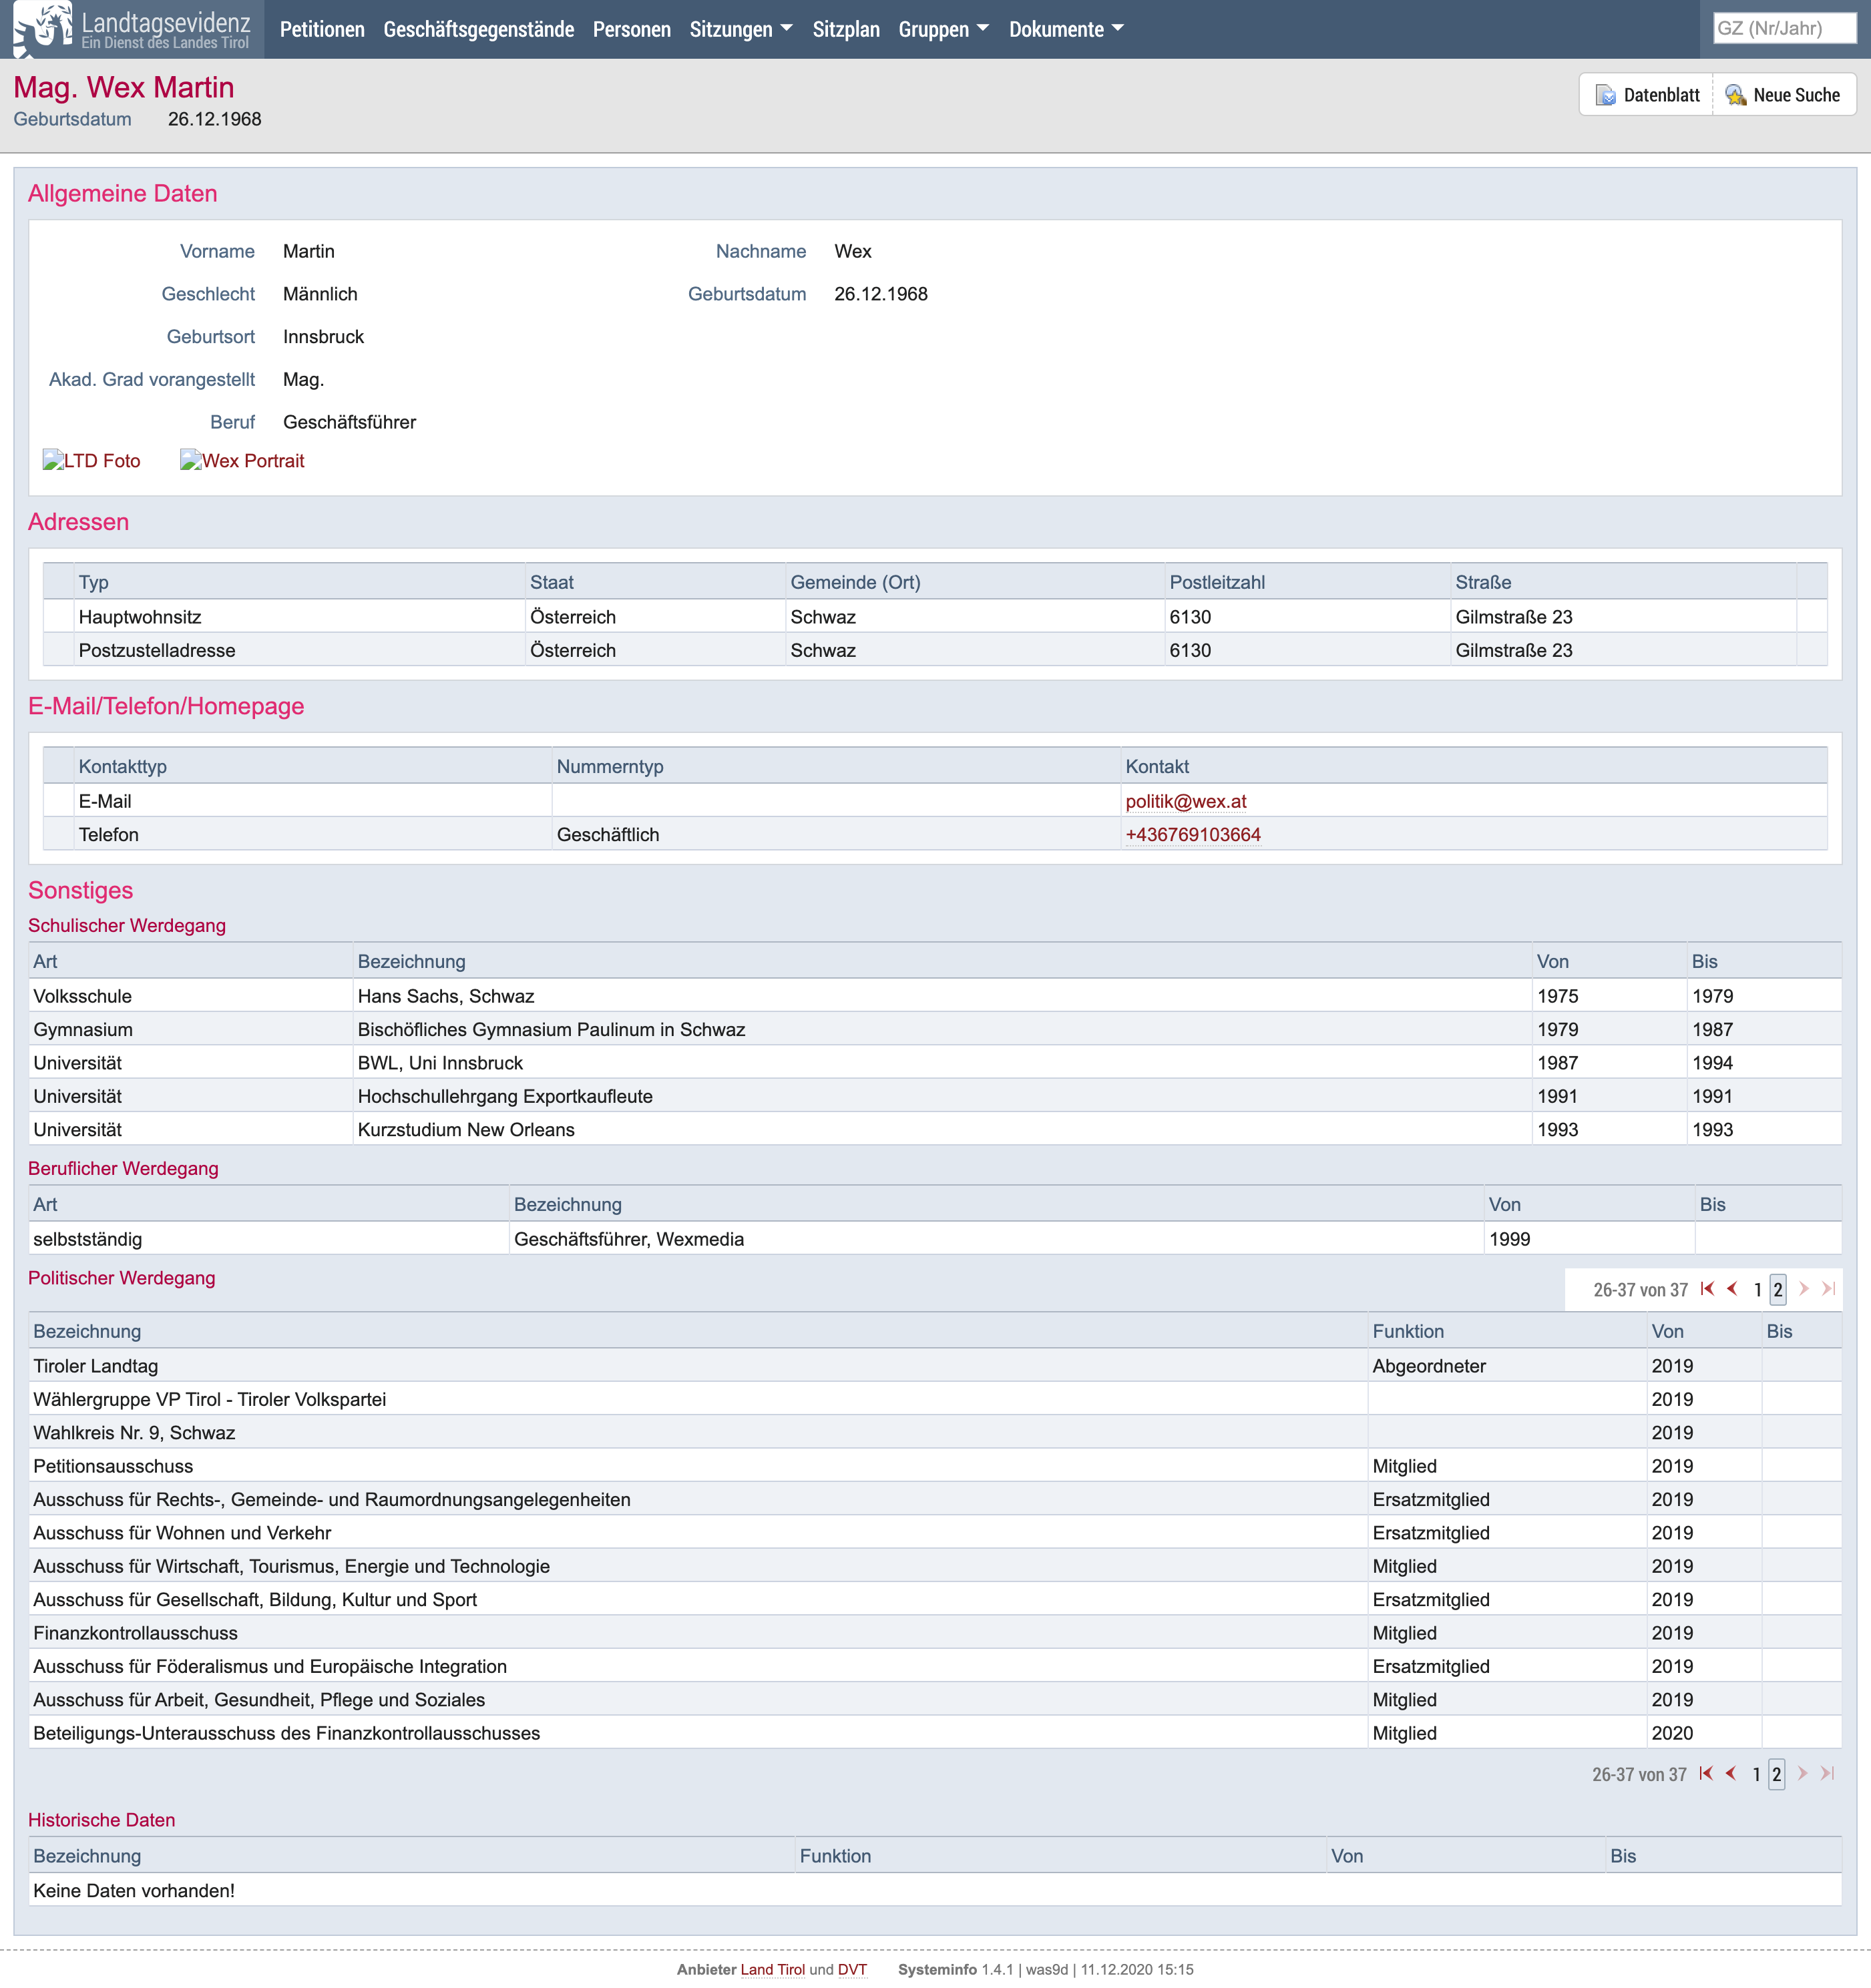Start a new search with Neue Suche
This screenshot has width=1871, height=1988.
[x=1784, y=95]
